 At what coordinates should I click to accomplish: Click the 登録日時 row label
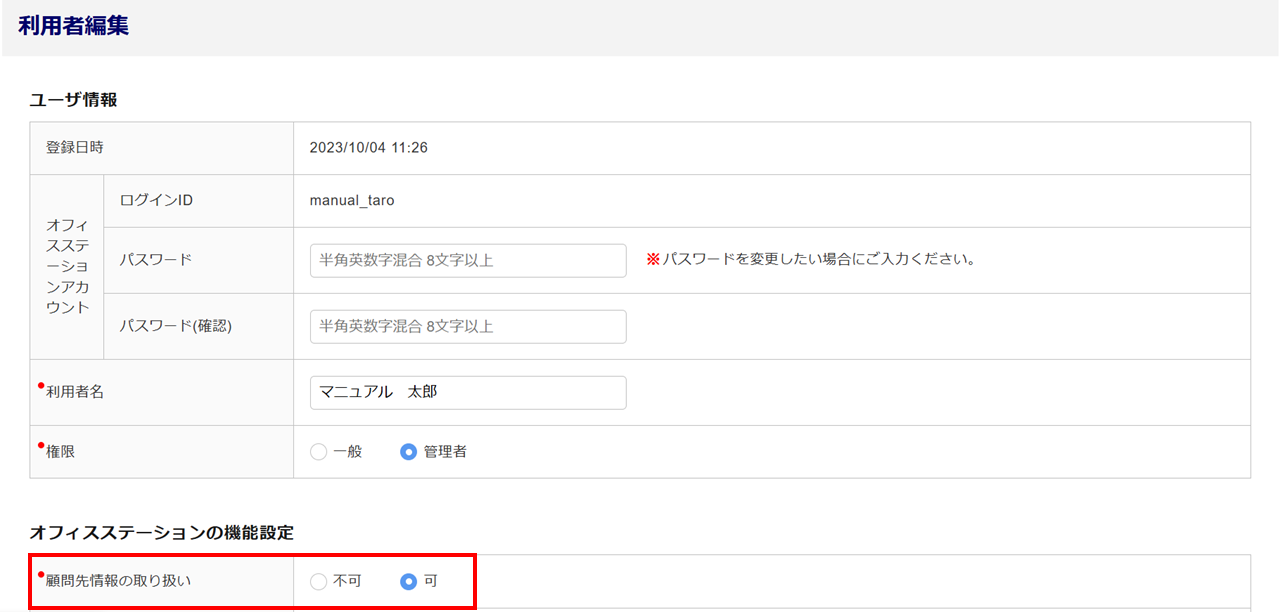pyautogui.click(x=74, y=148)
